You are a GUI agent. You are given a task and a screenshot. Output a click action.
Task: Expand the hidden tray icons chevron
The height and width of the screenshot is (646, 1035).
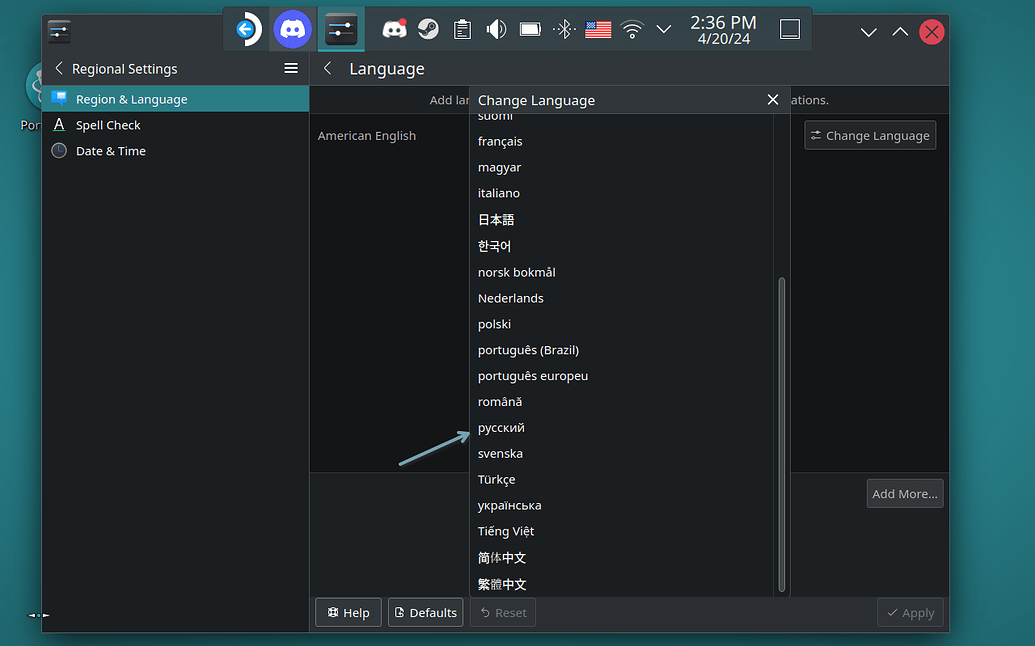coord(663,29)
